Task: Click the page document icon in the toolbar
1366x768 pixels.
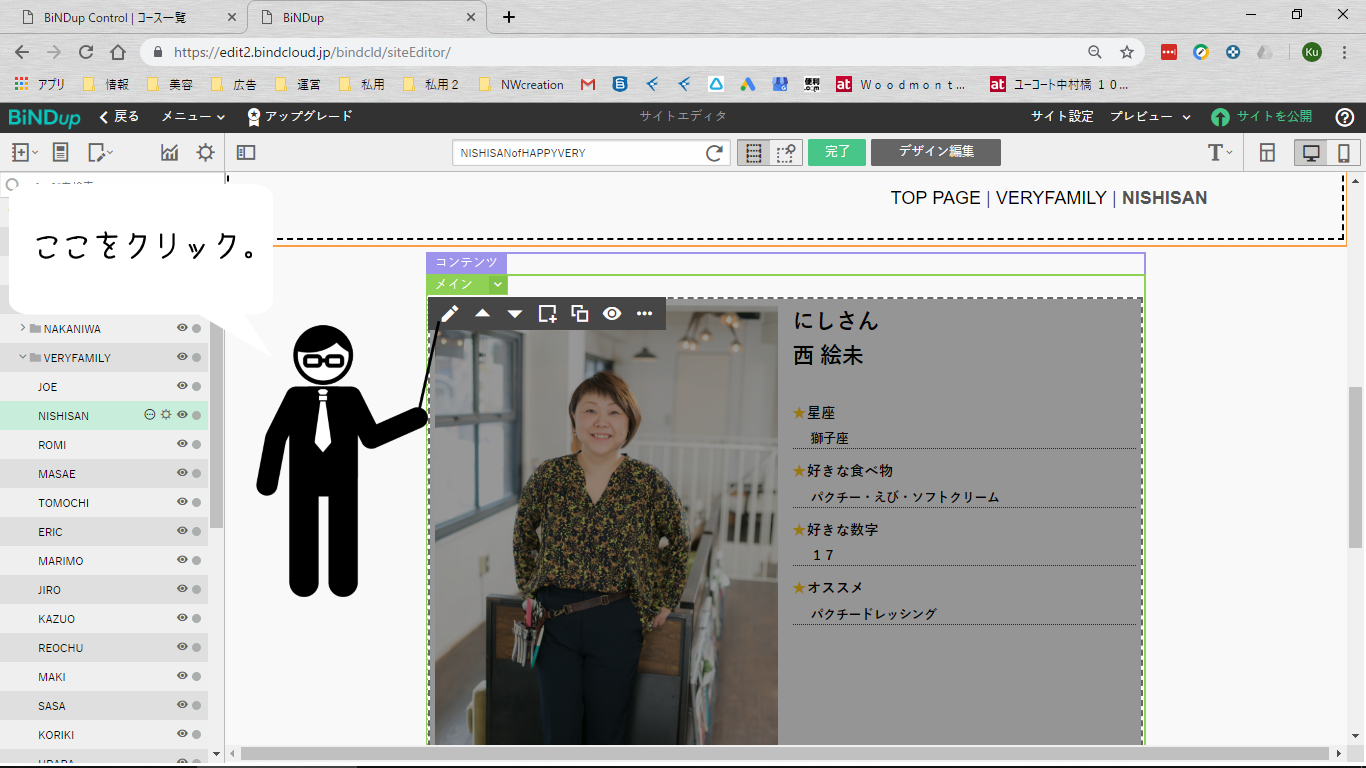Action: [x=60, y=152]
